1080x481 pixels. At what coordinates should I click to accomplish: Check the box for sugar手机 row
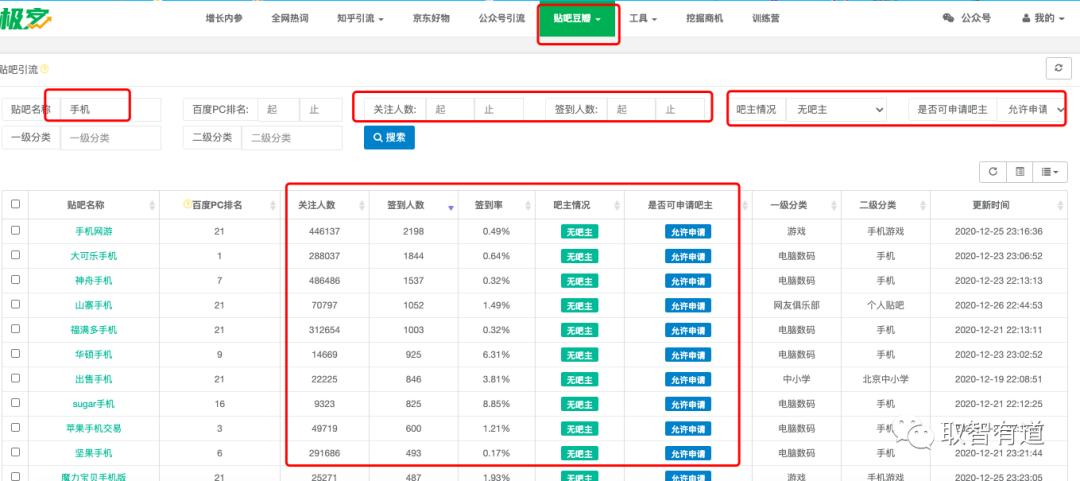pos(15,403)
